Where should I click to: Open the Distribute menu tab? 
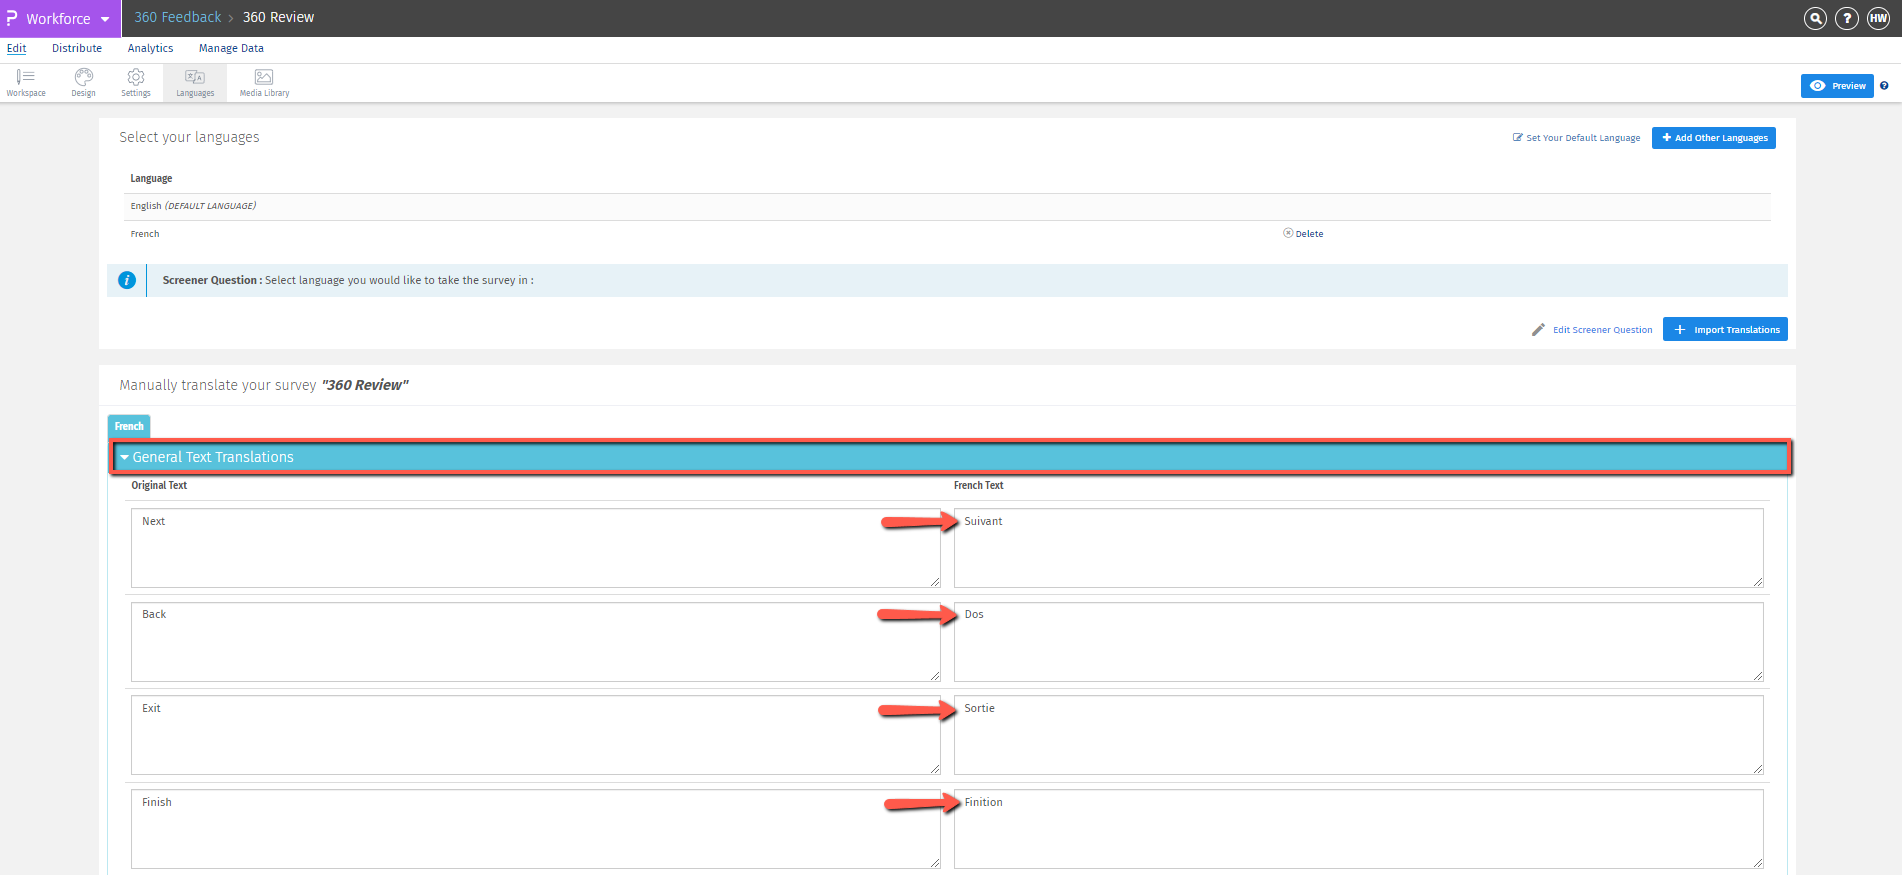(77, 48)
